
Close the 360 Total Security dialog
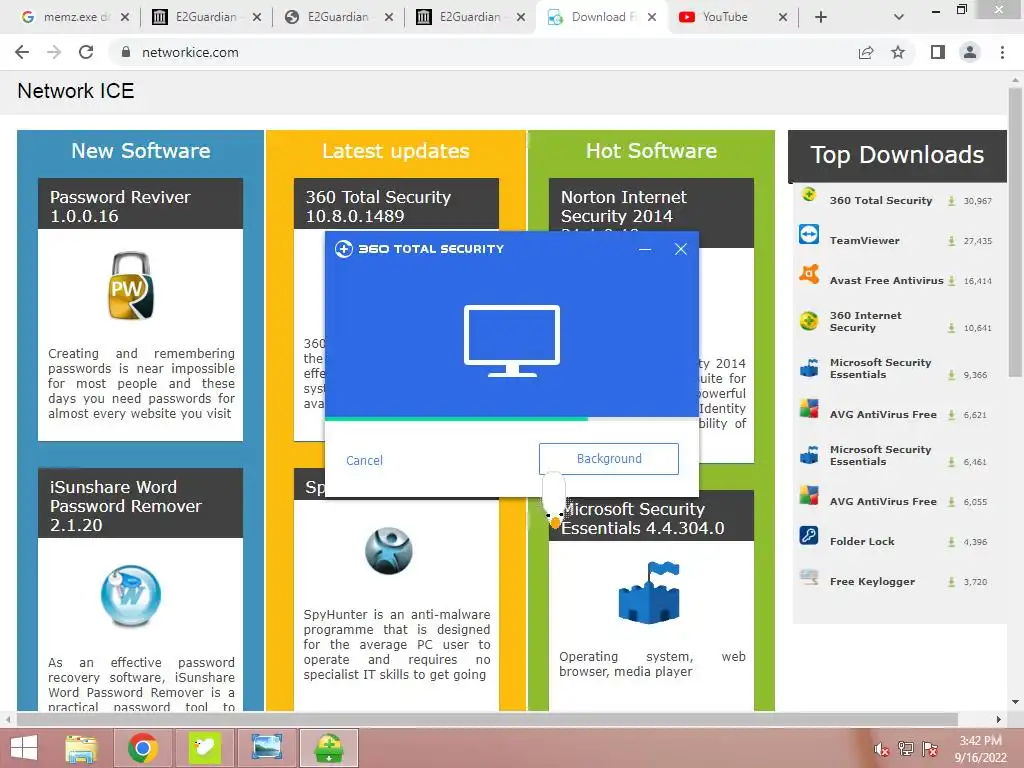click(680, 249)
